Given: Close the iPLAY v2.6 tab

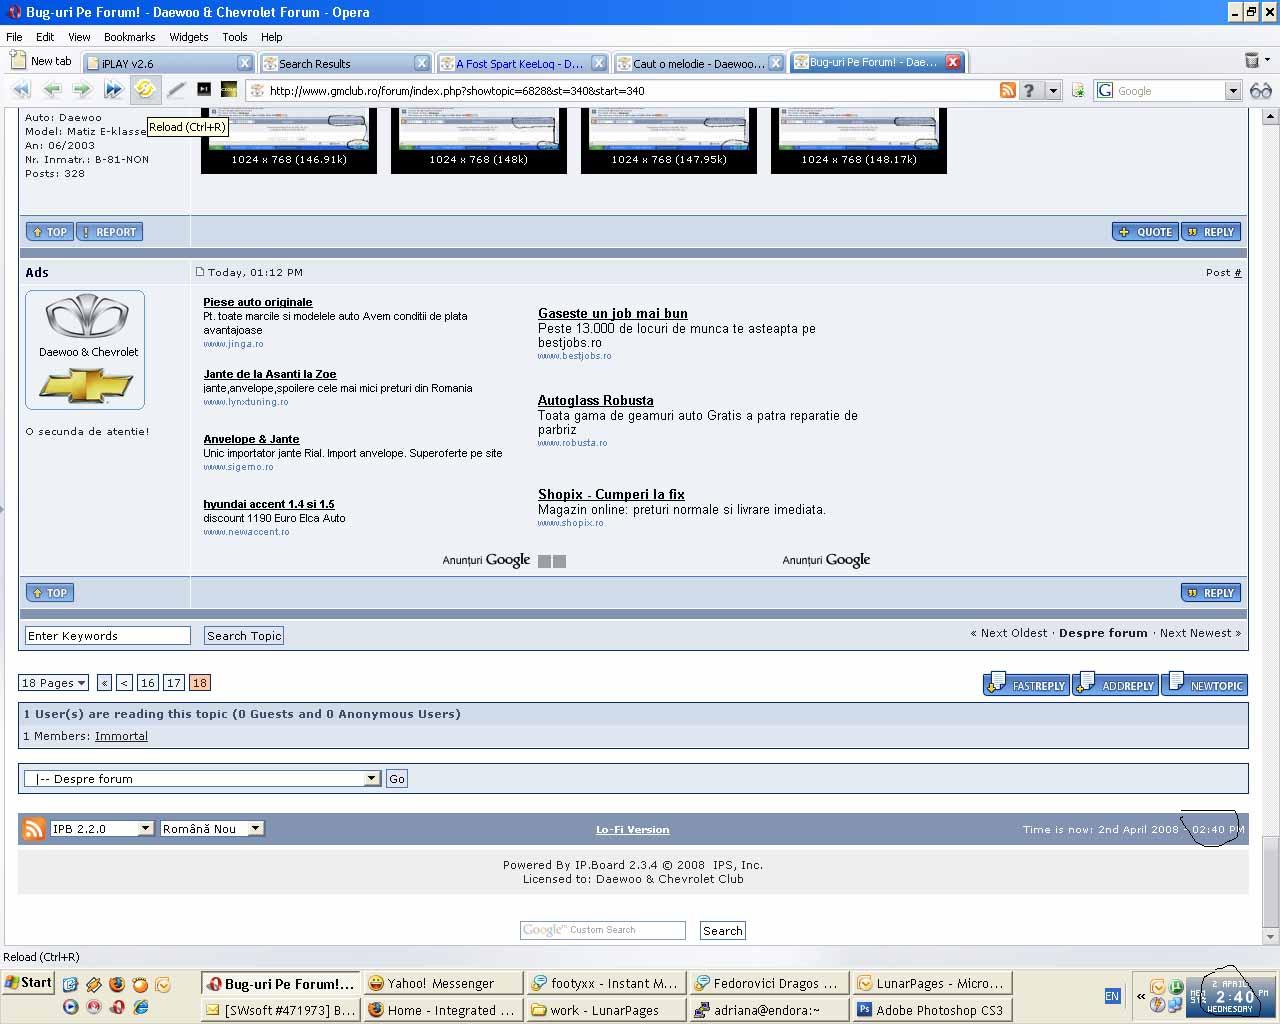Looking at the screenshot, I should 243,63.
